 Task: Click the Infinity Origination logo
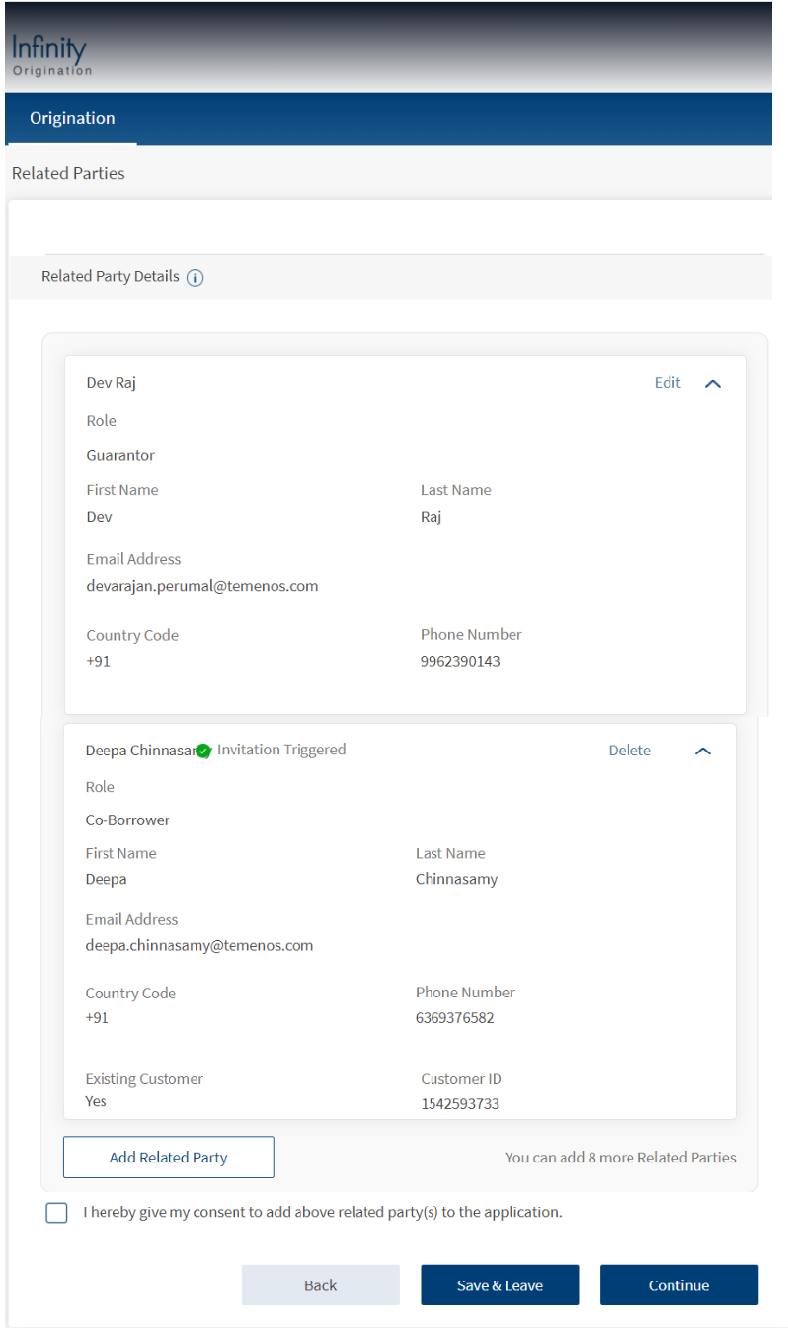[51, 56]
